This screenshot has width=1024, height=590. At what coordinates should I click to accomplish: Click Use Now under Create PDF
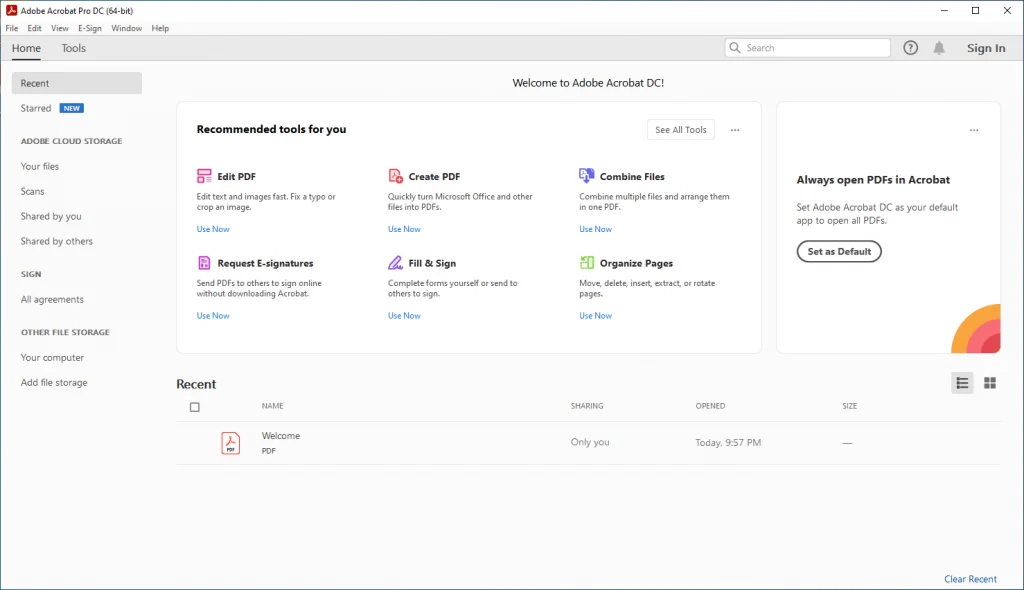(404, 229)
